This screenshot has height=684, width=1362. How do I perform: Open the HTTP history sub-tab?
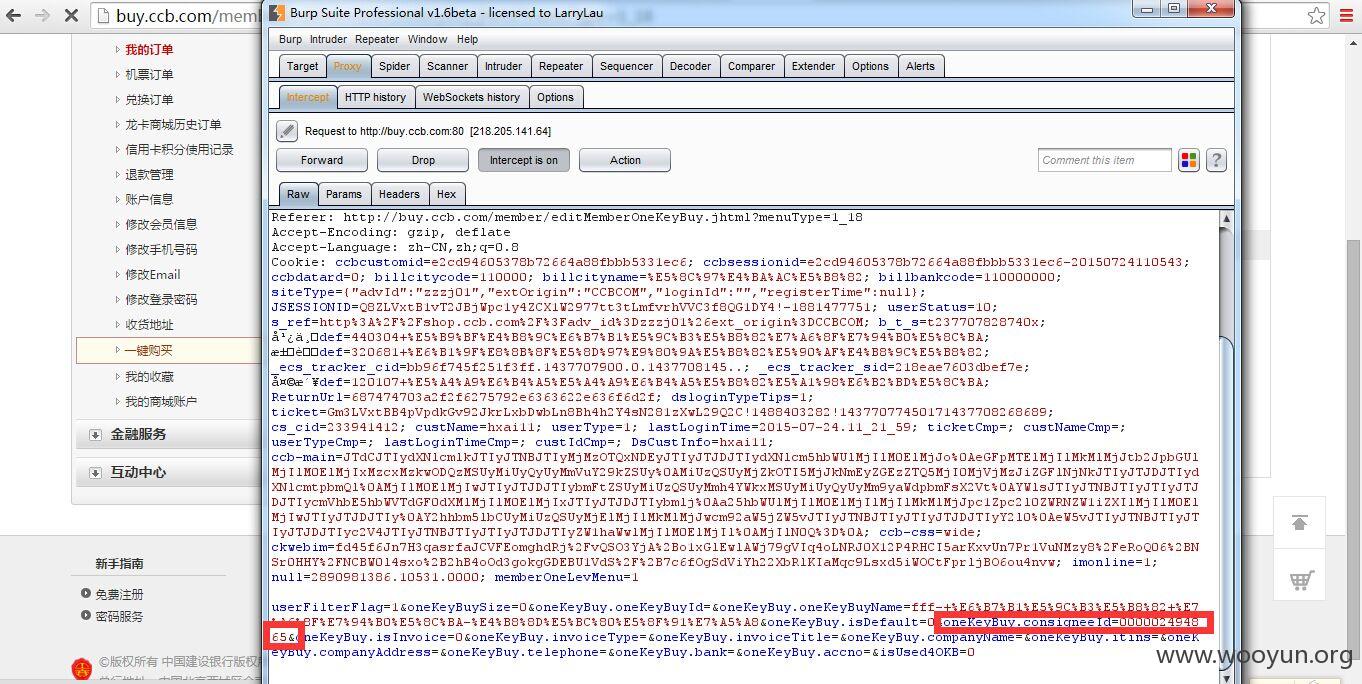pos(375,97)
